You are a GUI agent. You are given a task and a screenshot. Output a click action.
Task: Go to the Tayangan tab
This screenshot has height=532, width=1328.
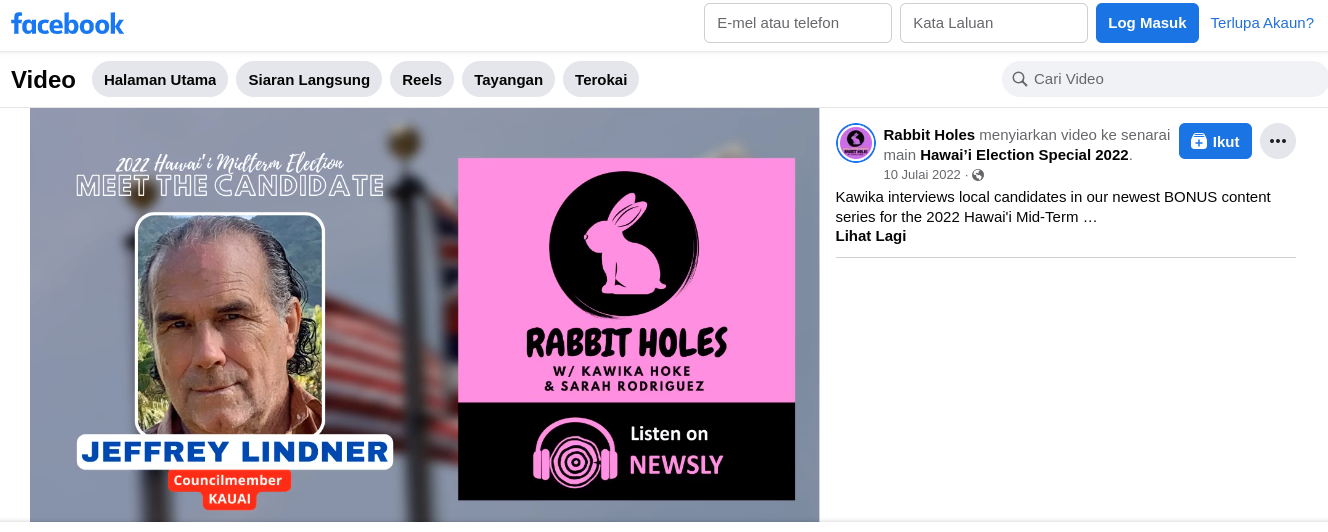(x=508, y=79)
